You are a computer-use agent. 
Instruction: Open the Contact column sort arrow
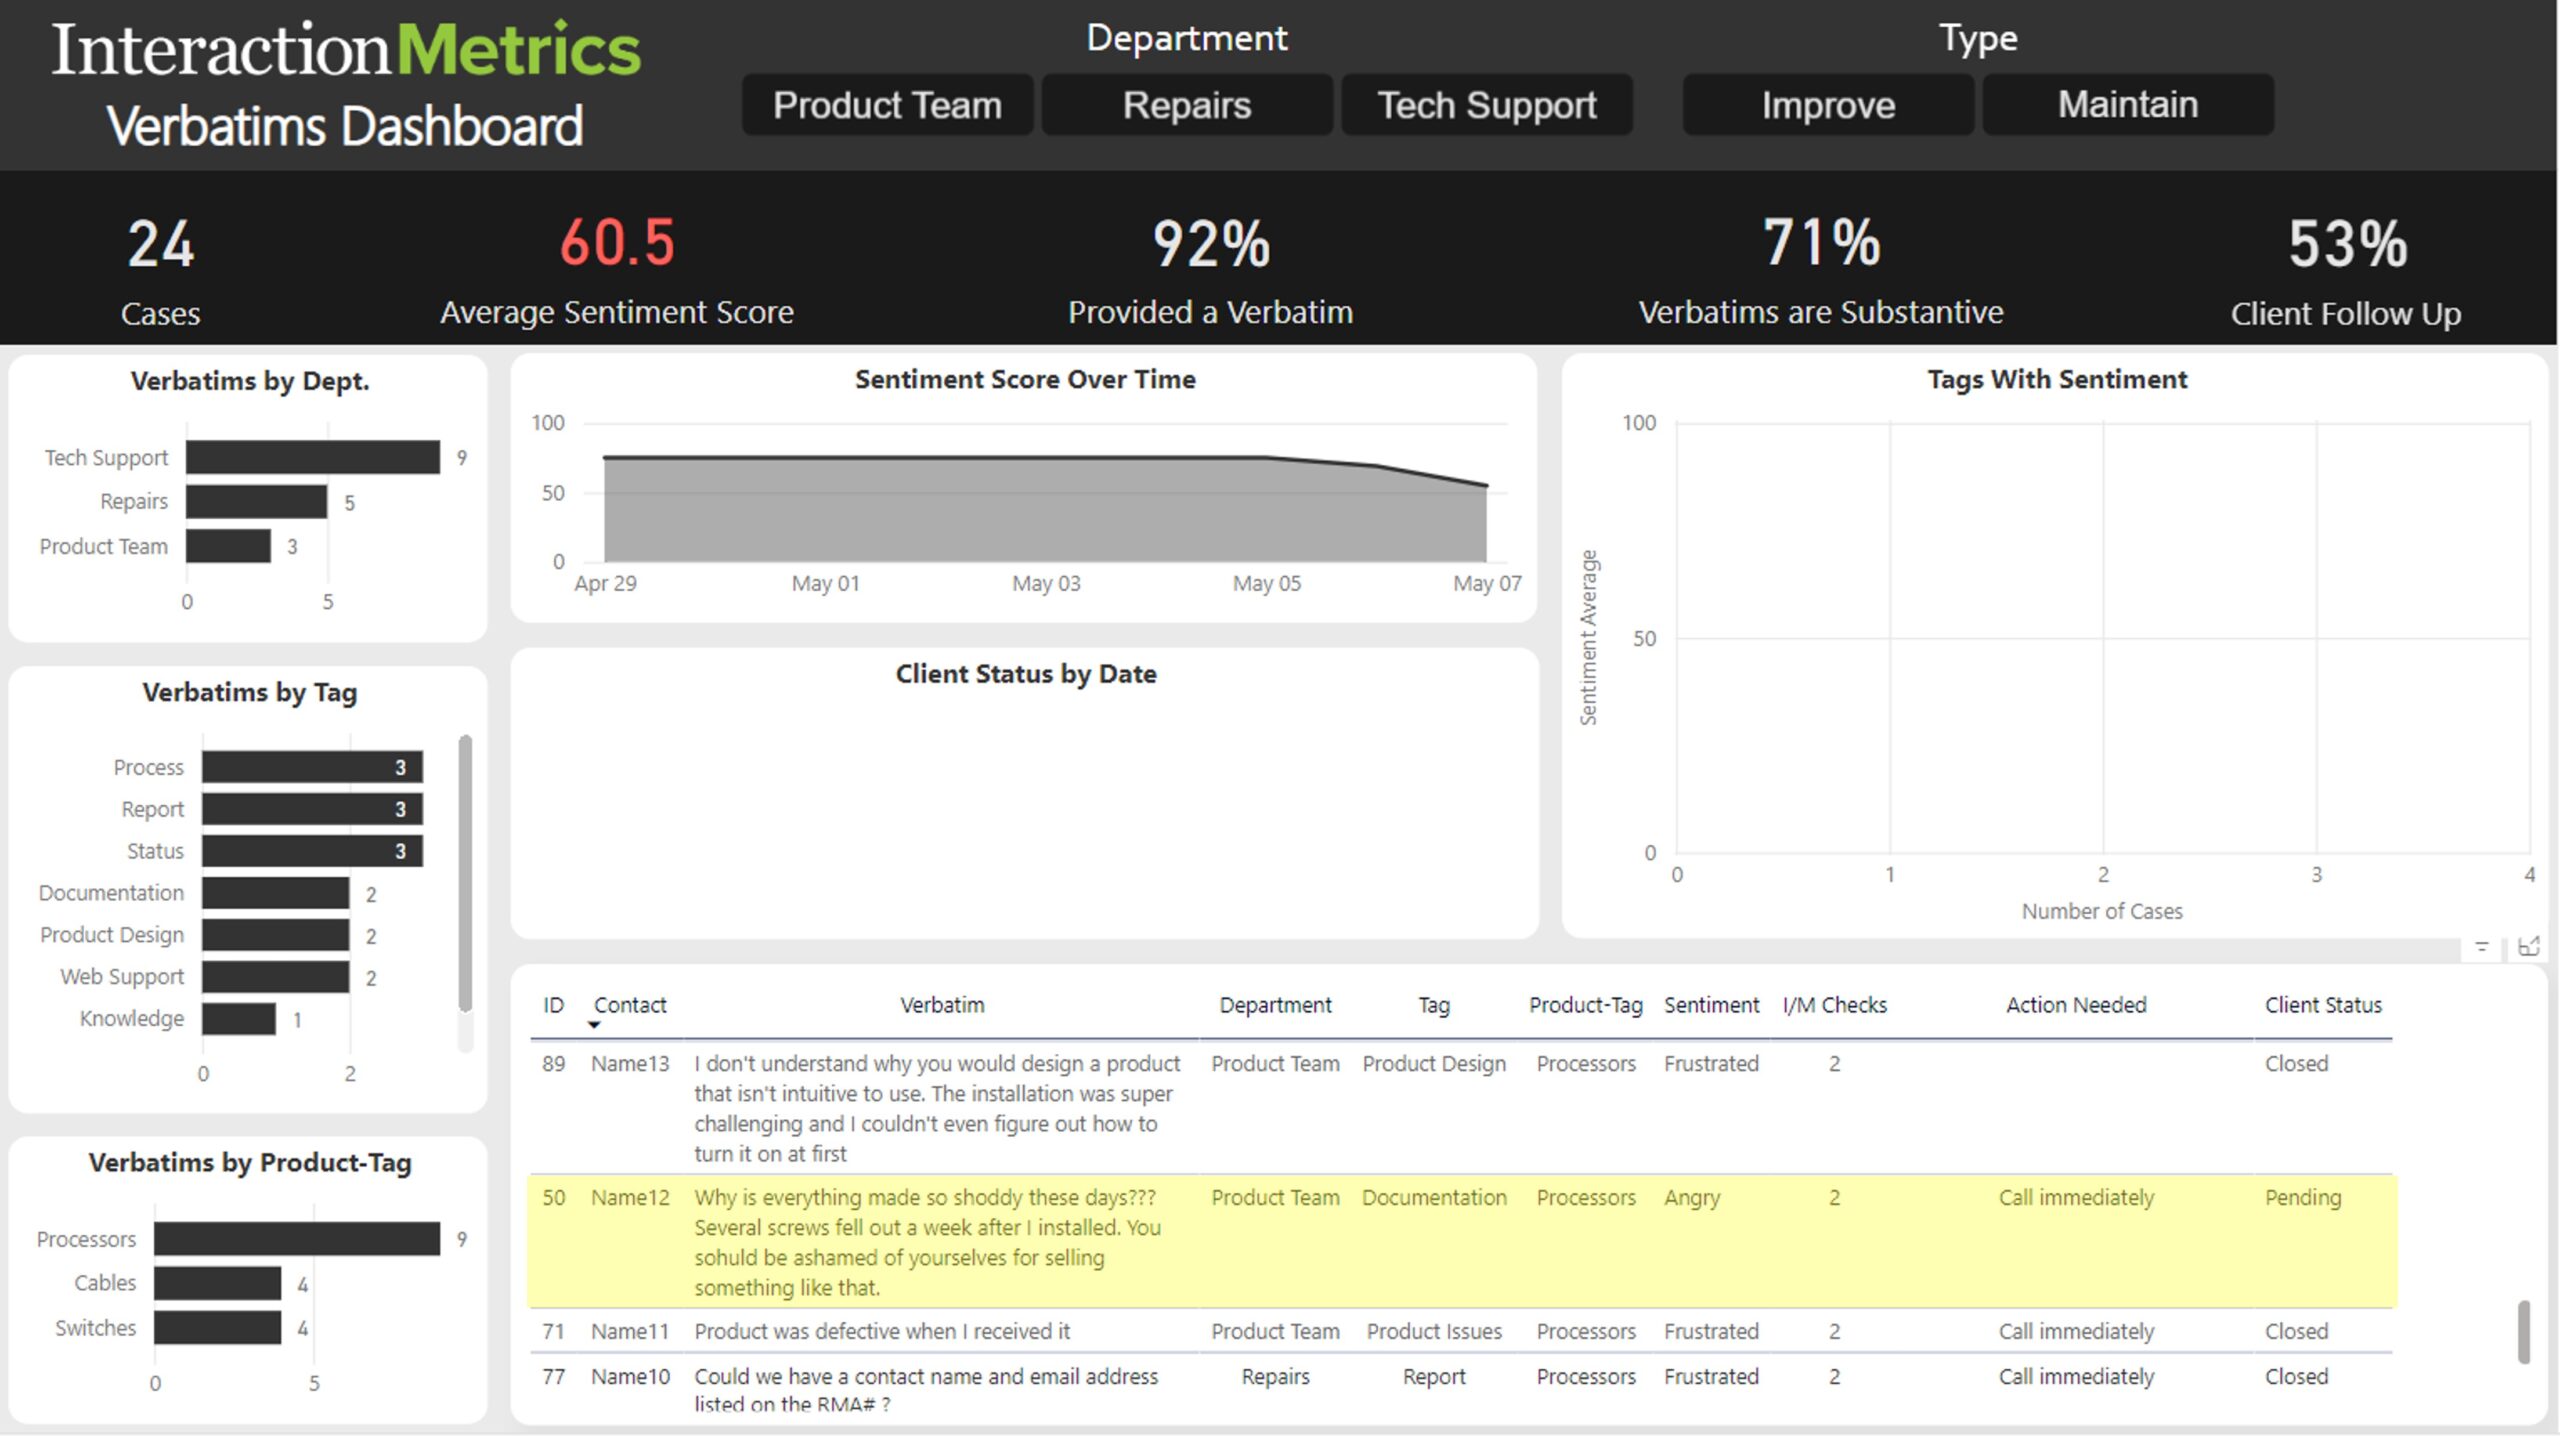tap(594, 1025)
